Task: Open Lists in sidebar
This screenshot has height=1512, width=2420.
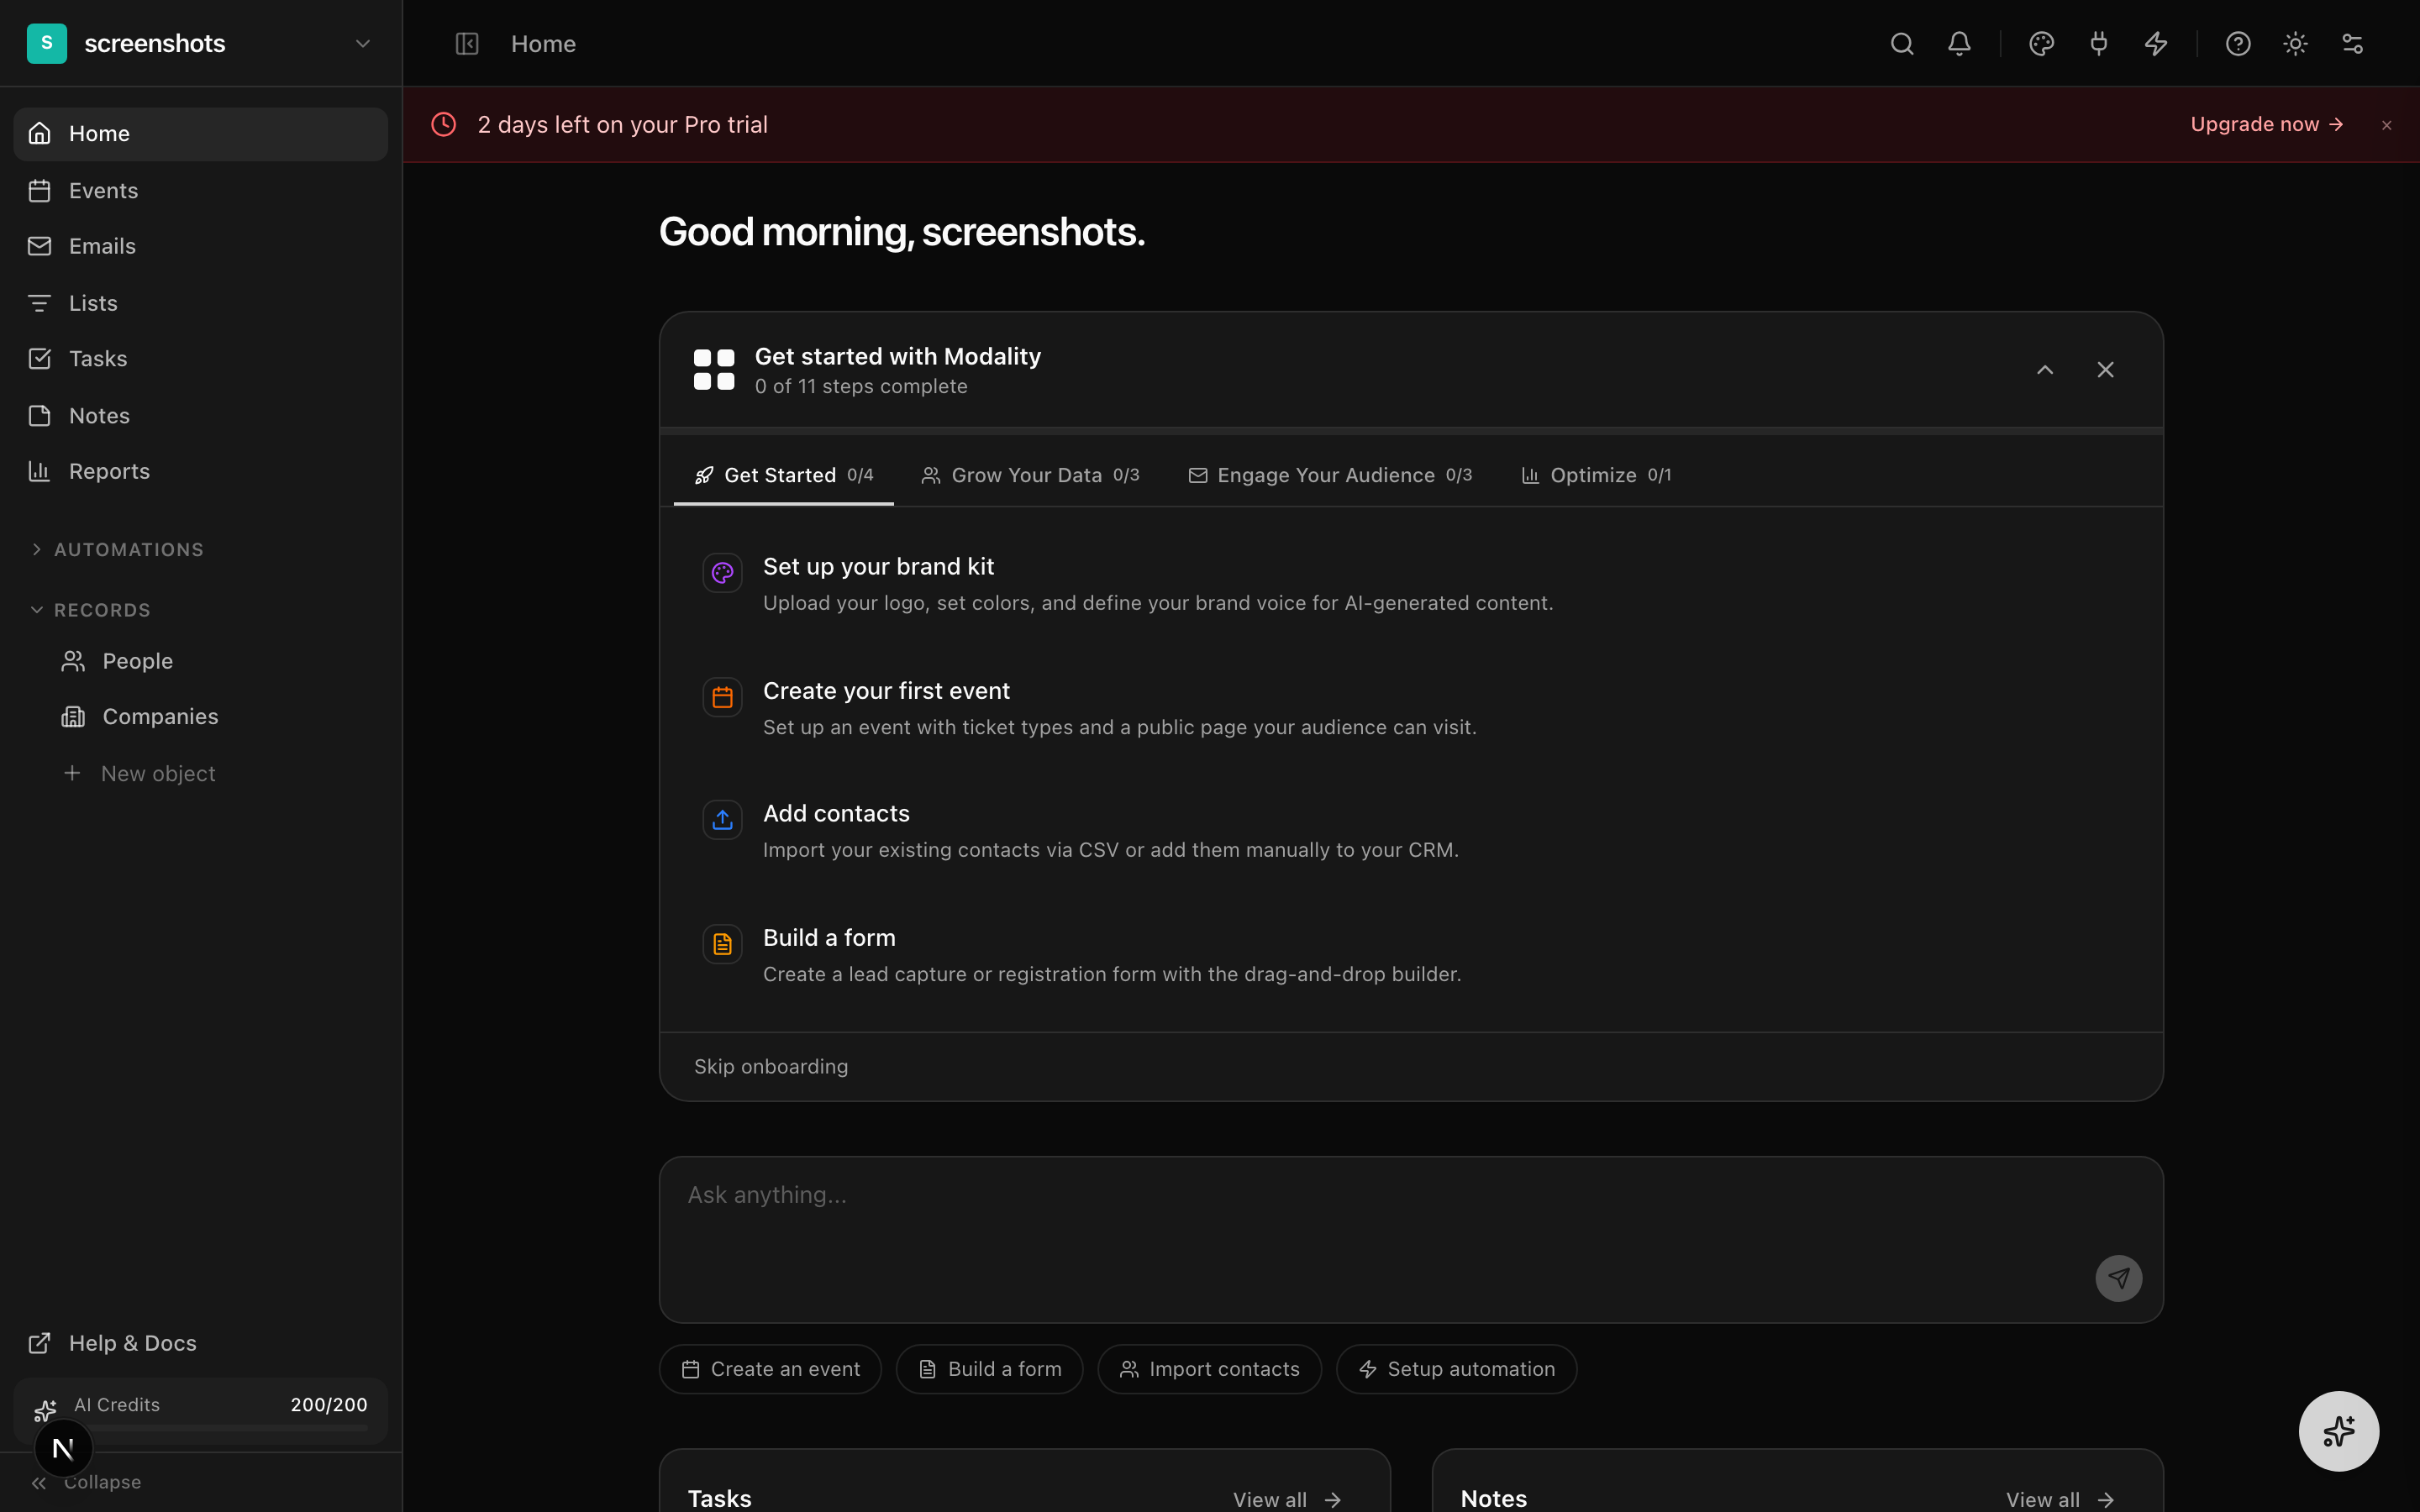Action: pyautogui.click(x=200, y=303)
